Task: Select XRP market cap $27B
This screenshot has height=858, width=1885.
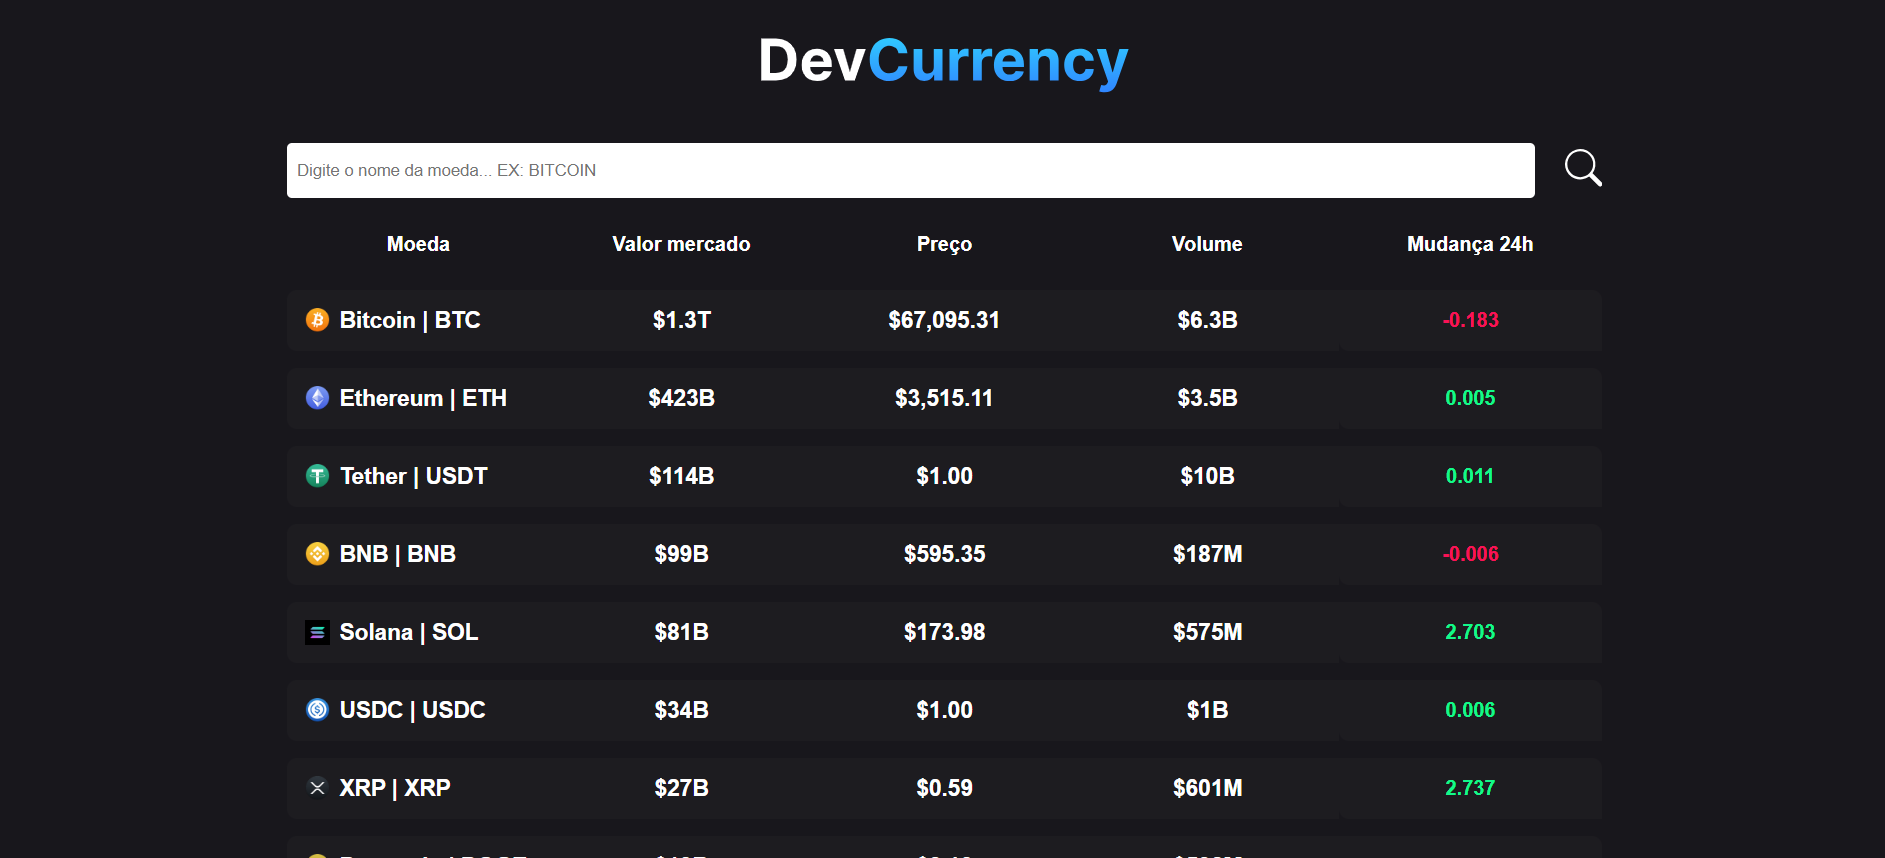Action: click(682, 788)
